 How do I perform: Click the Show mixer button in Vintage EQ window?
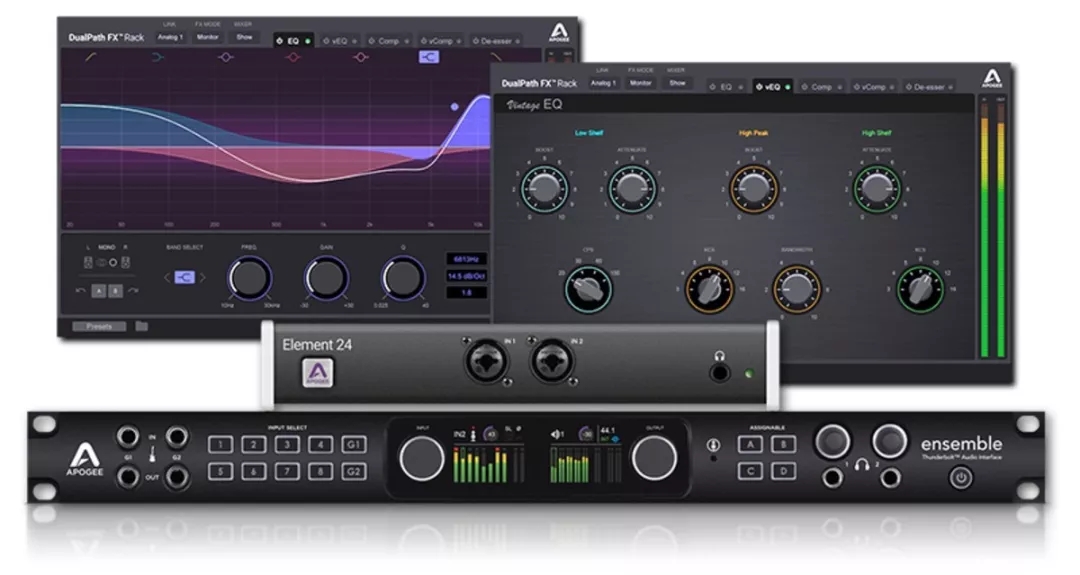[677, 83]
